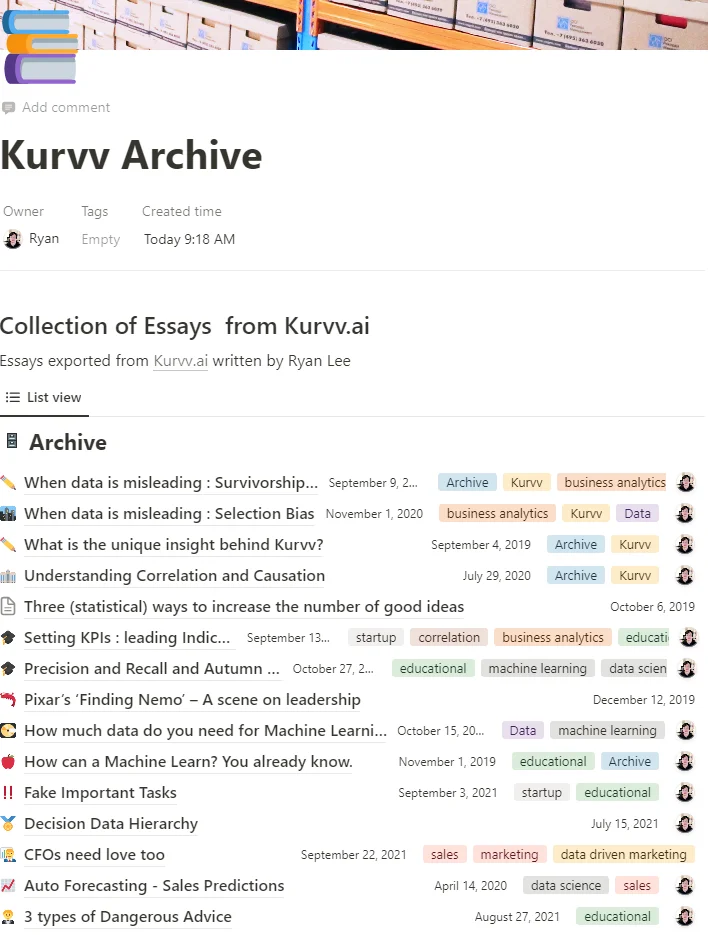Click emoji icon beside How much data essay
The height and width of the screenshot is (935, 708).
click(8, 730)
